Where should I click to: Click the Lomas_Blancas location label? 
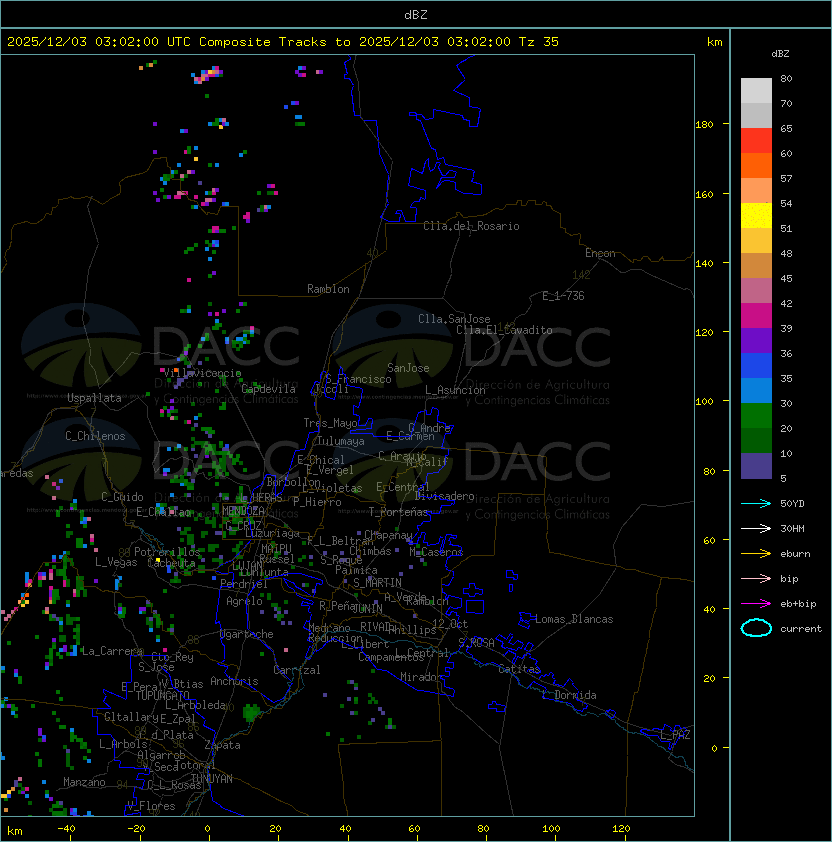coord(574,619)
